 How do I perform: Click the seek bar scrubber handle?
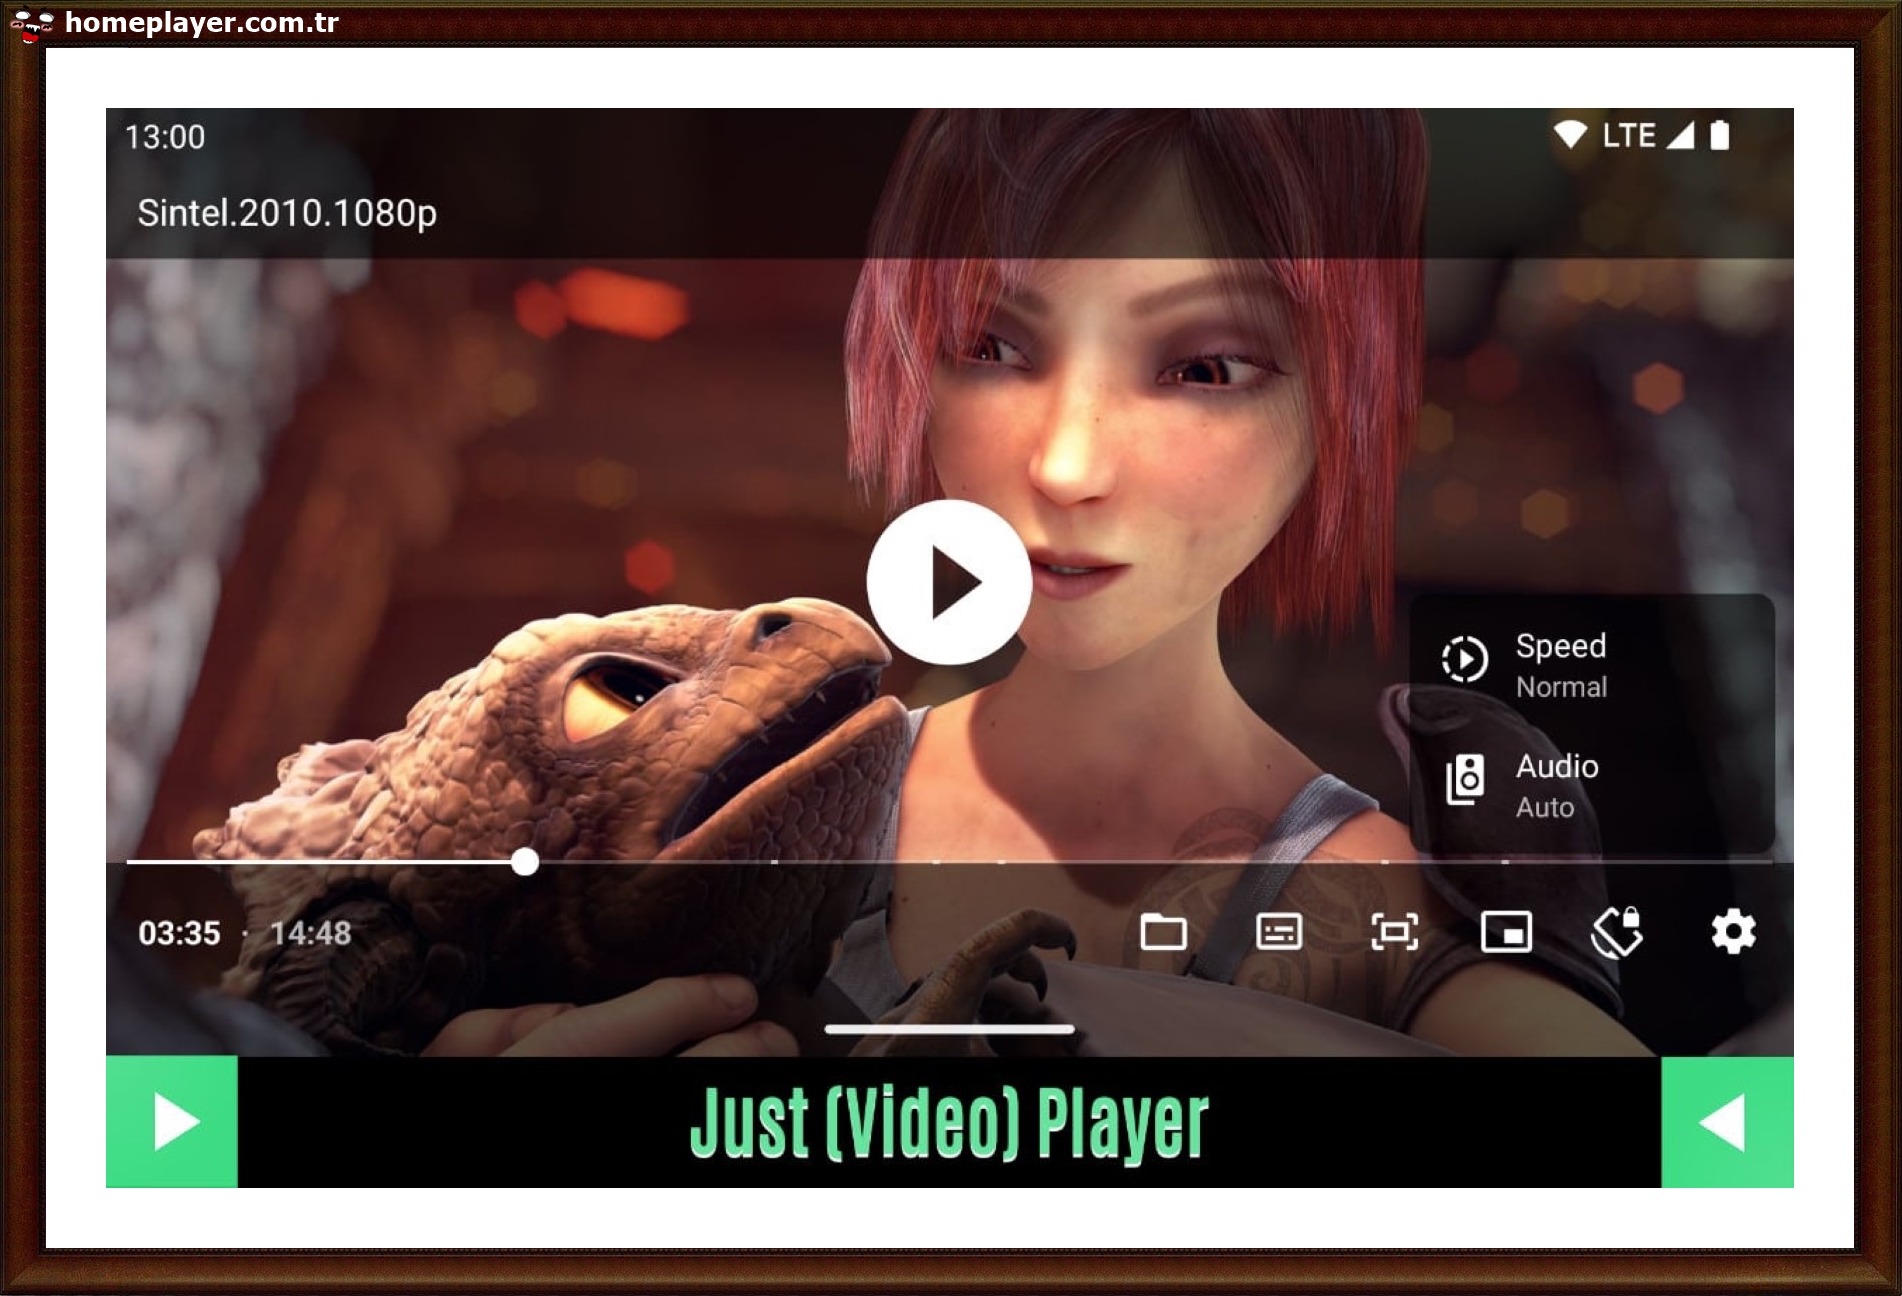pyautogui.click(x=525, y=861)
